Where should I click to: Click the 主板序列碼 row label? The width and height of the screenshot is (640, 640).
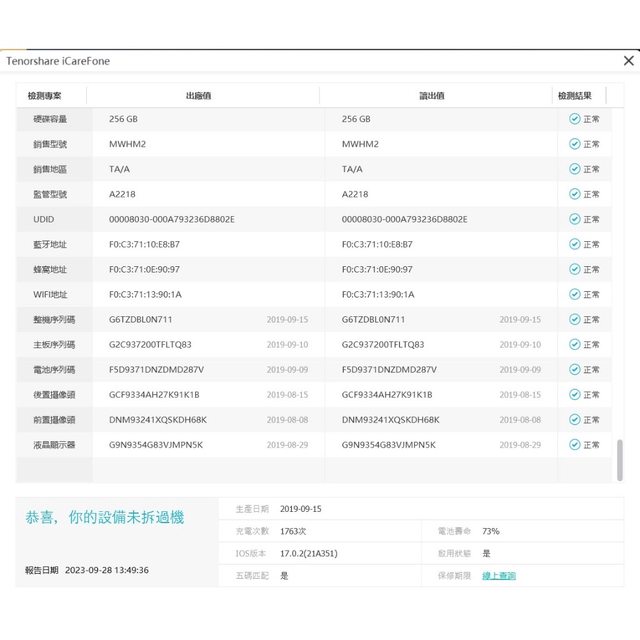point(54,344)
